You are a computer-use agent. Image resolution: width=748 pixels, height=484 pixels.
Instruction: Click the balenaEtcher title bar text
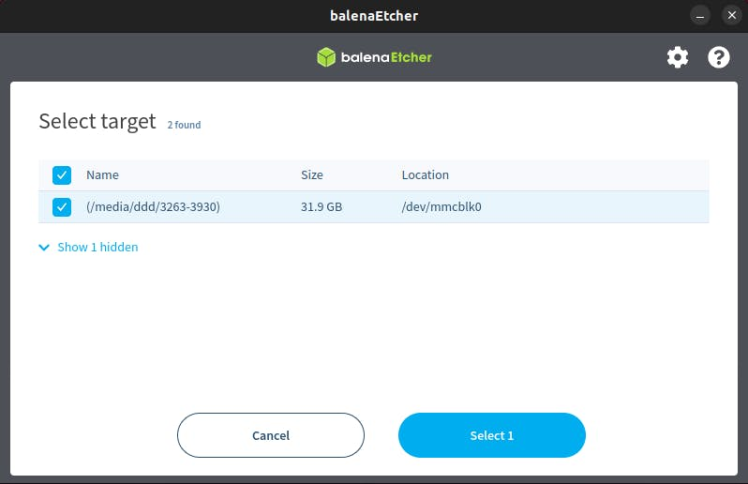point(374,16)
